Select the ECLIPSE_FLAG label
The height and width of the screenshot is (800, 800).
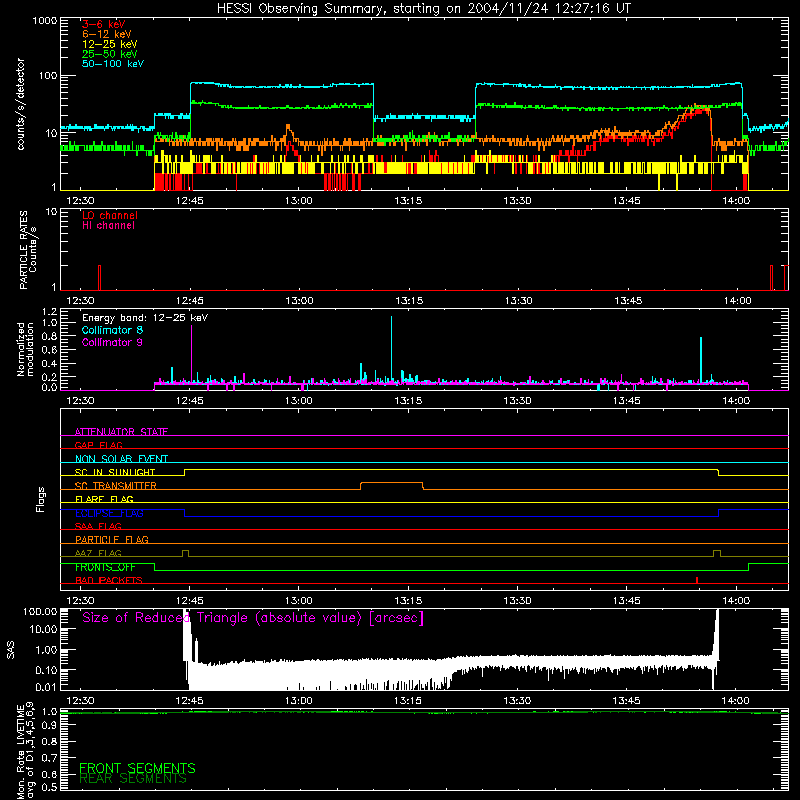pyautogui.click(x=109, y=513)
